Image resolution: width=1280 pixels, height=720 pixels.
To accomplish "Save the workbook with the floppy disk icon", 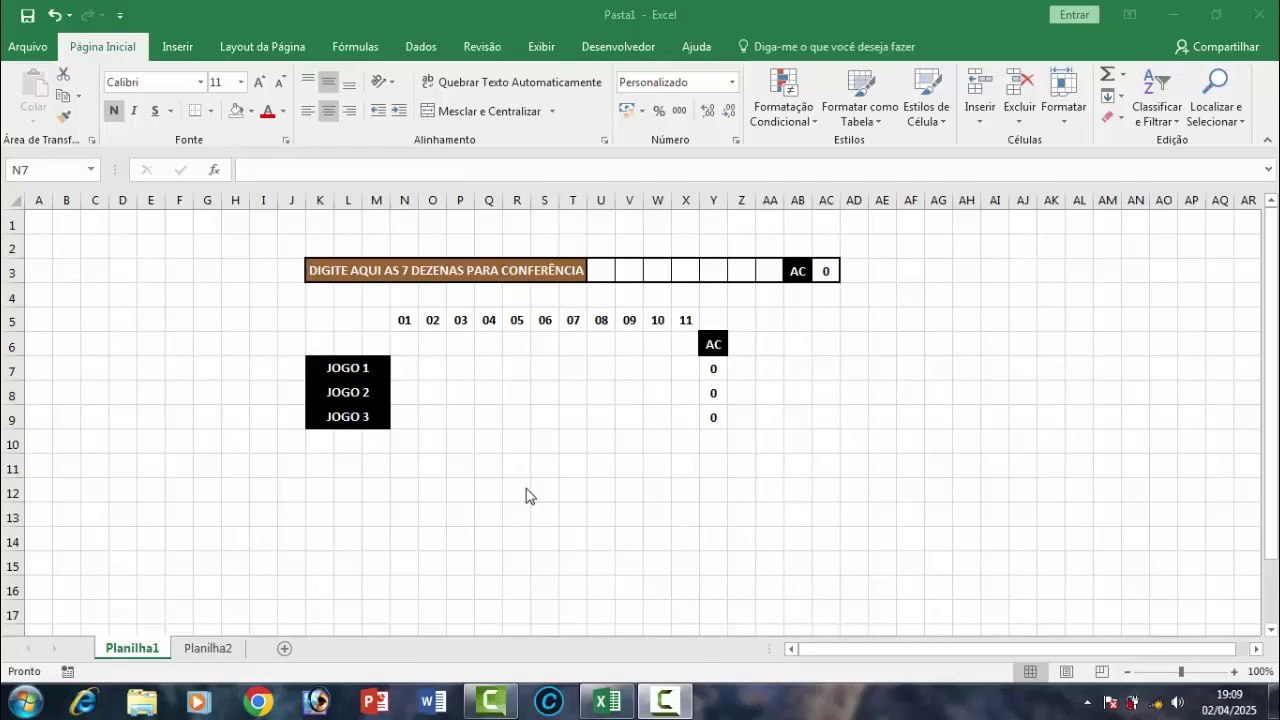I will (x=27, y=15).
